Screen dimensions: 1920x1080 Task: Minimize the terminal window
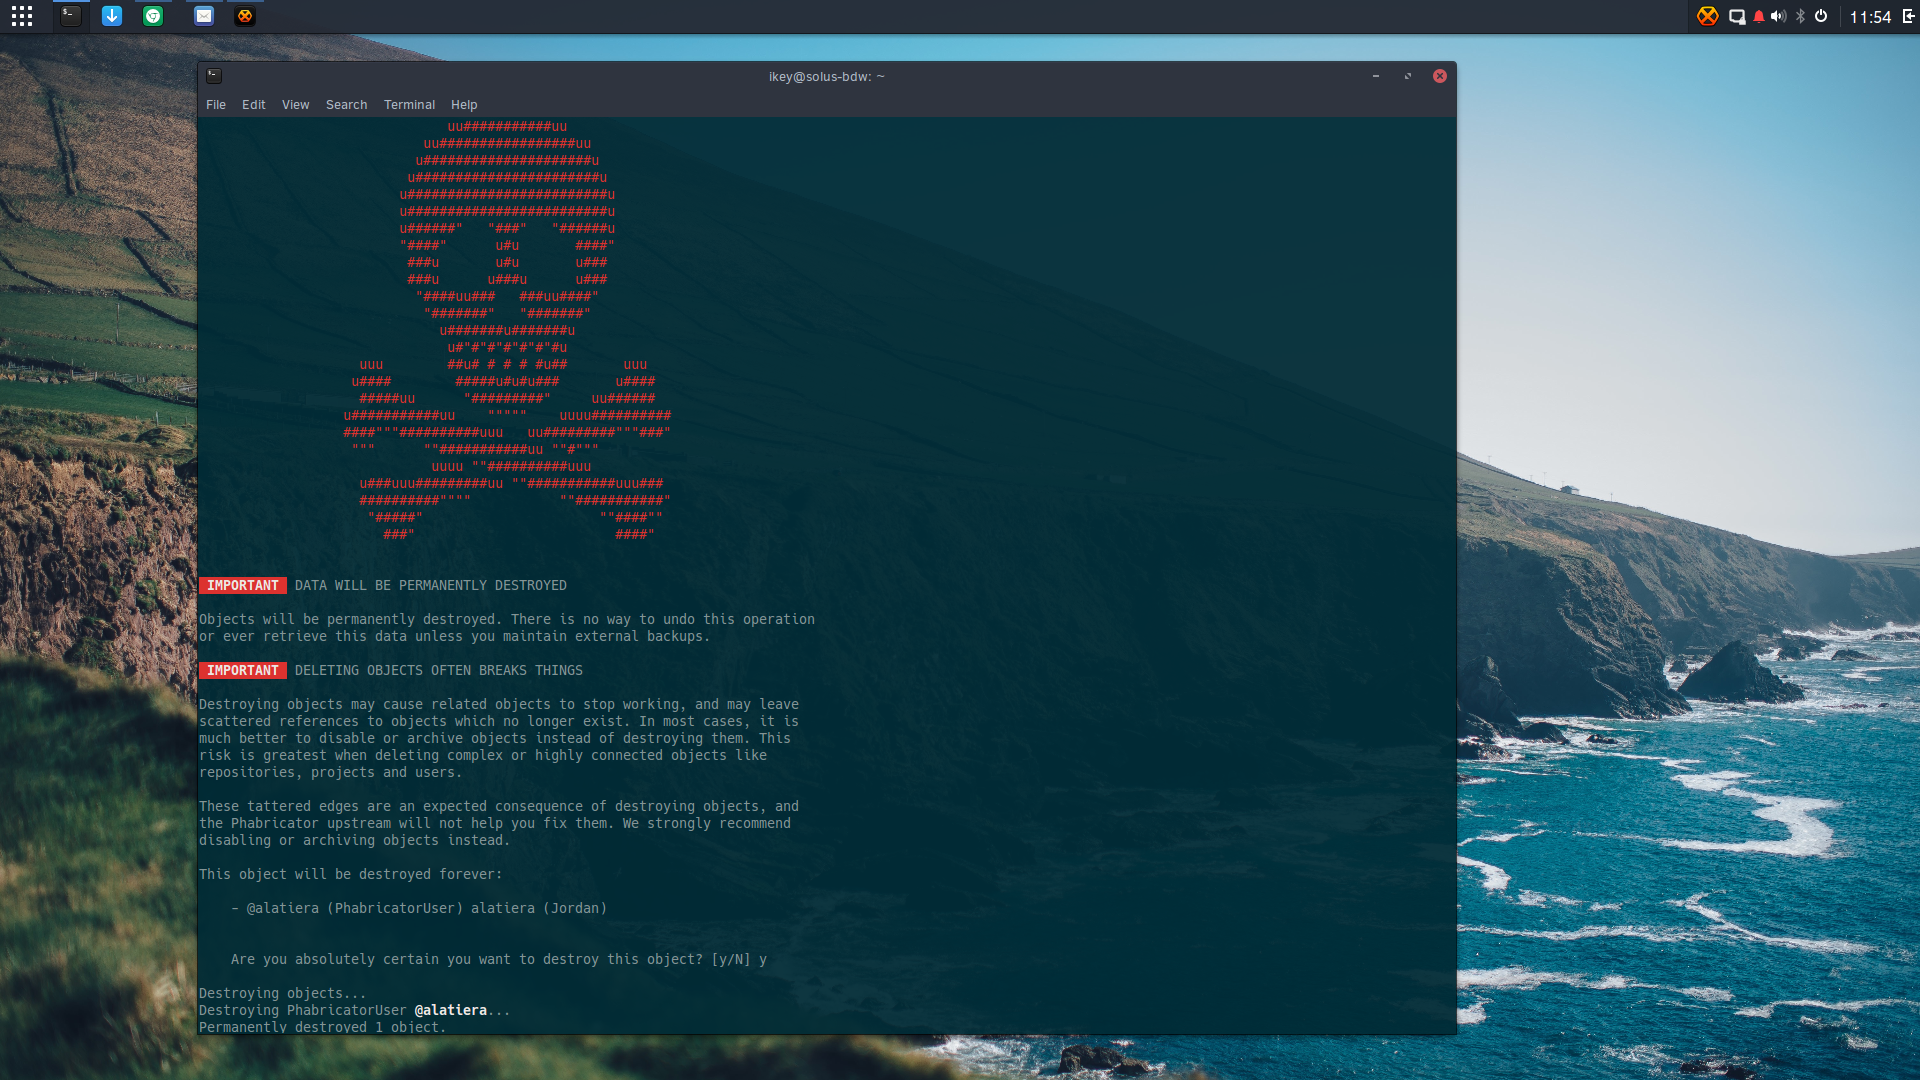pos(1376,76)
